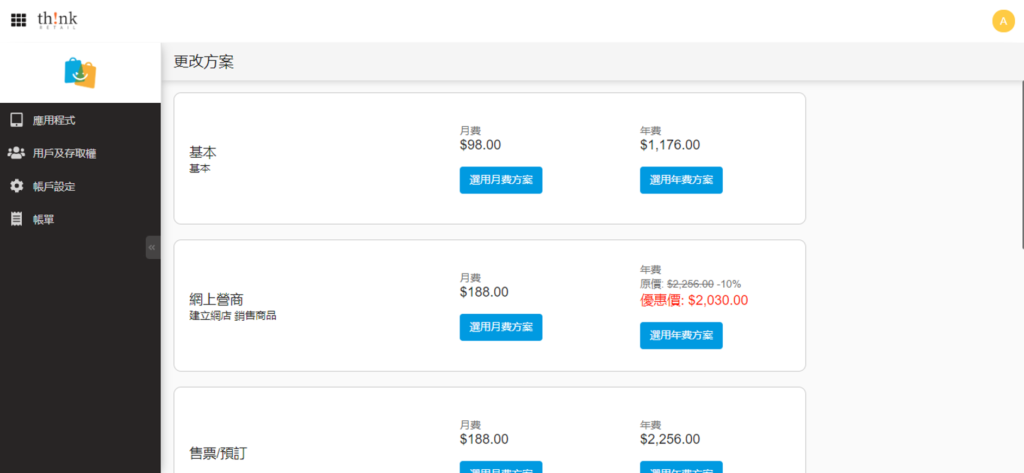Click the Think Retail logo
This screenshot has width=1024, height=473.
(x=57, y=20)
